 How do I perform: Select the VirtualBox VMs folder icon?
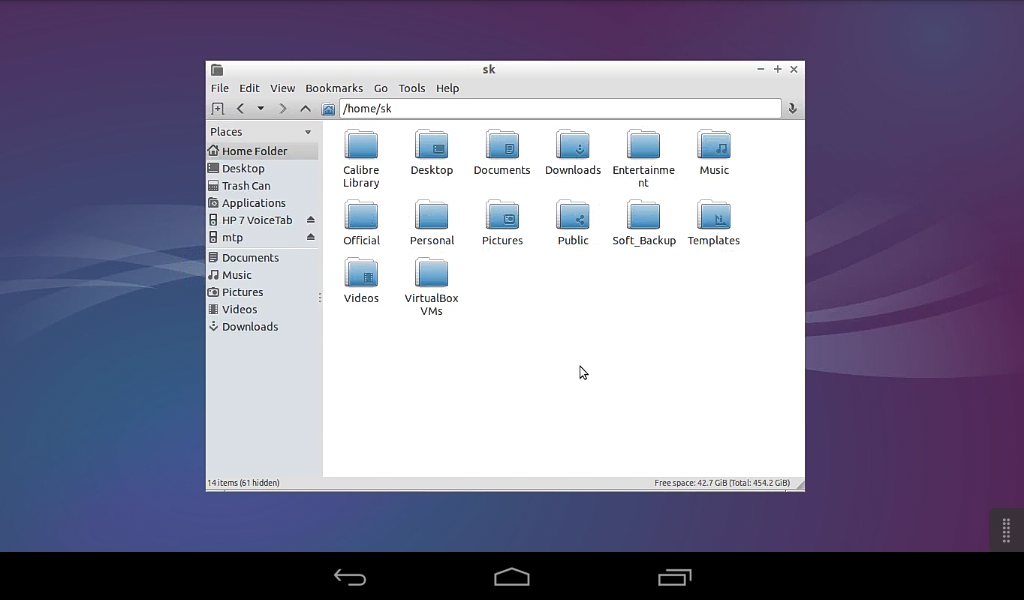tap(431, 273)
